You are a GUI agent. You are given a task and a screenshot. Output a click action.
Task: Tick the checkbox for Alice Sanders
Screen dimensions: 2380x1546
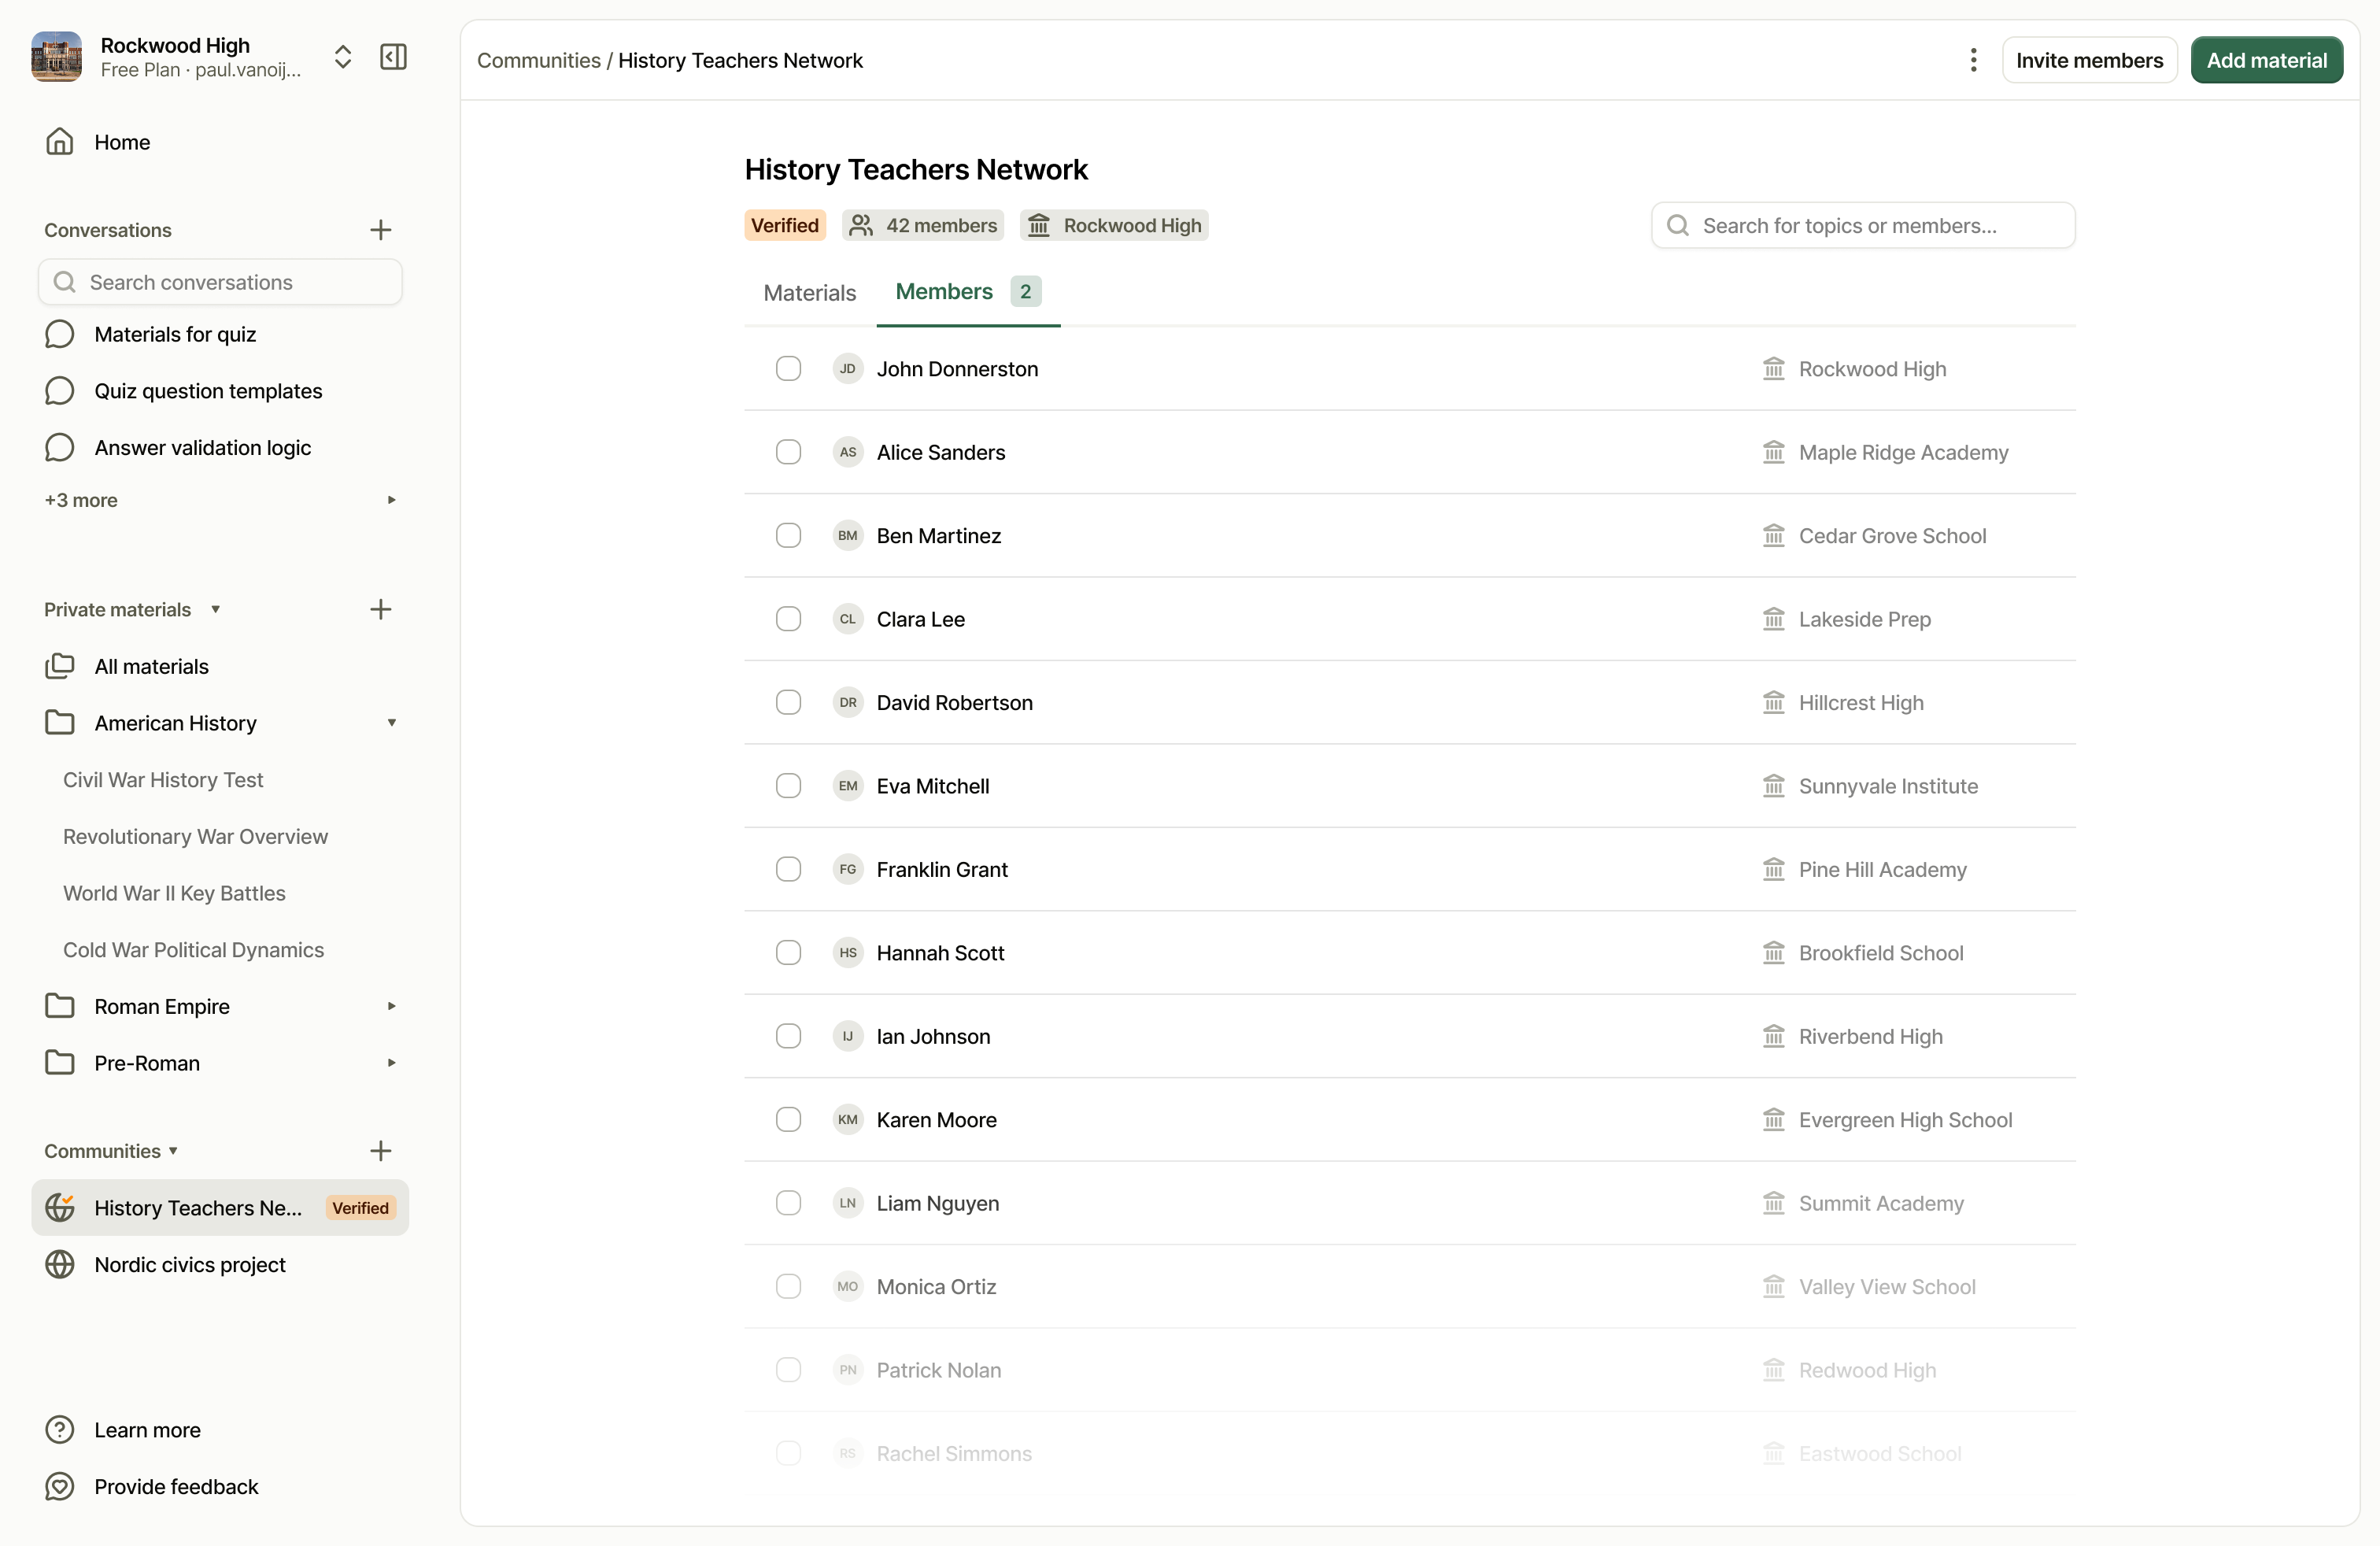789,452
